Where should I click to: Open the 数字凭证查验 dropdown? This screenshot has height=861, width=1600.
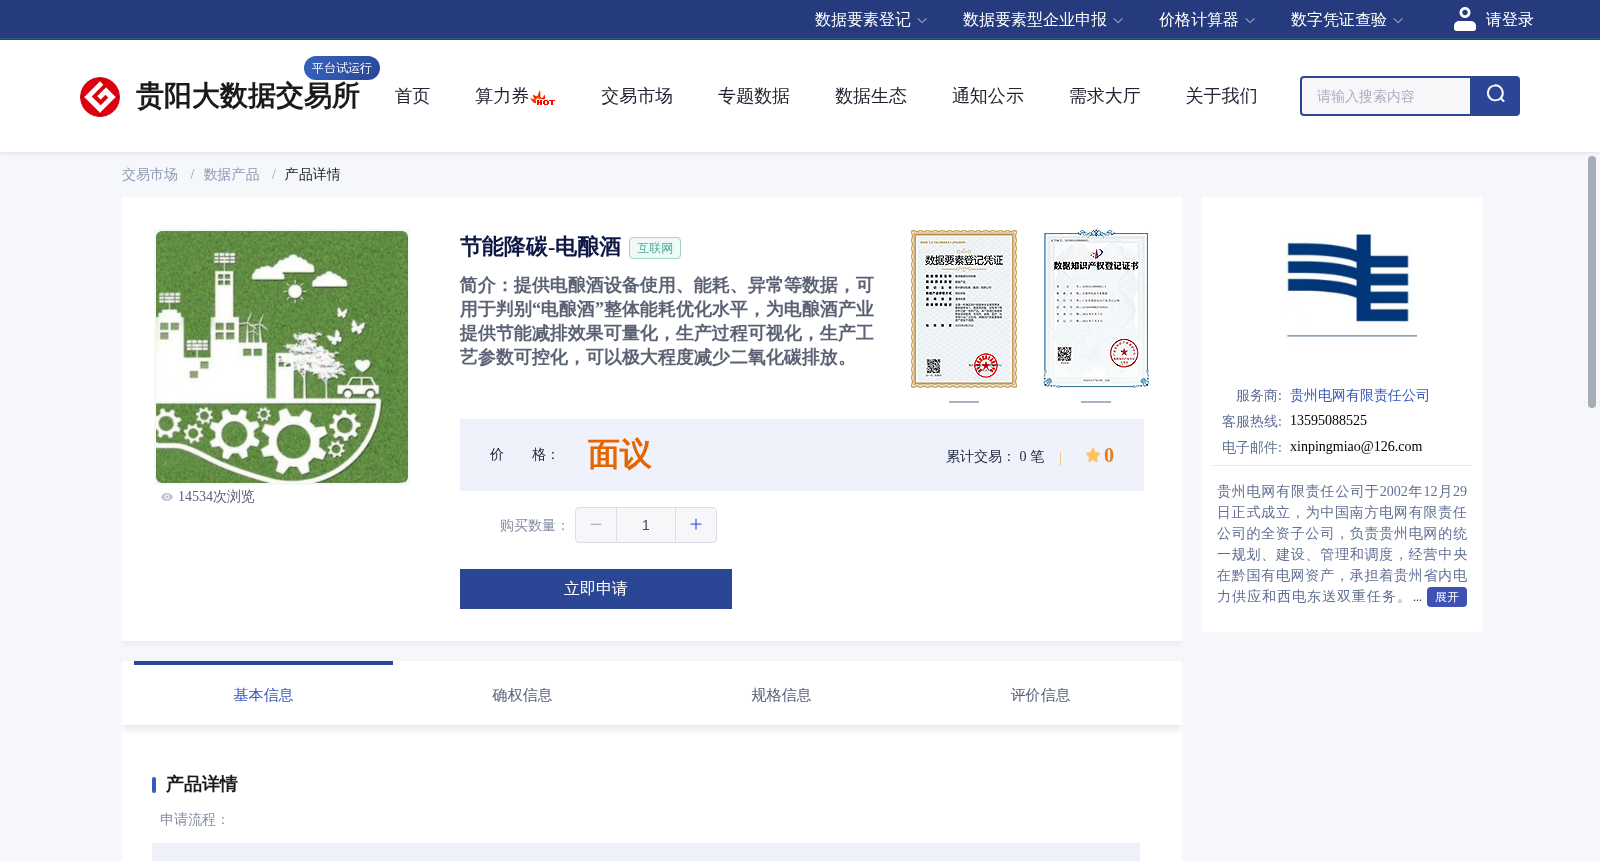click(x=1347, y=20)
